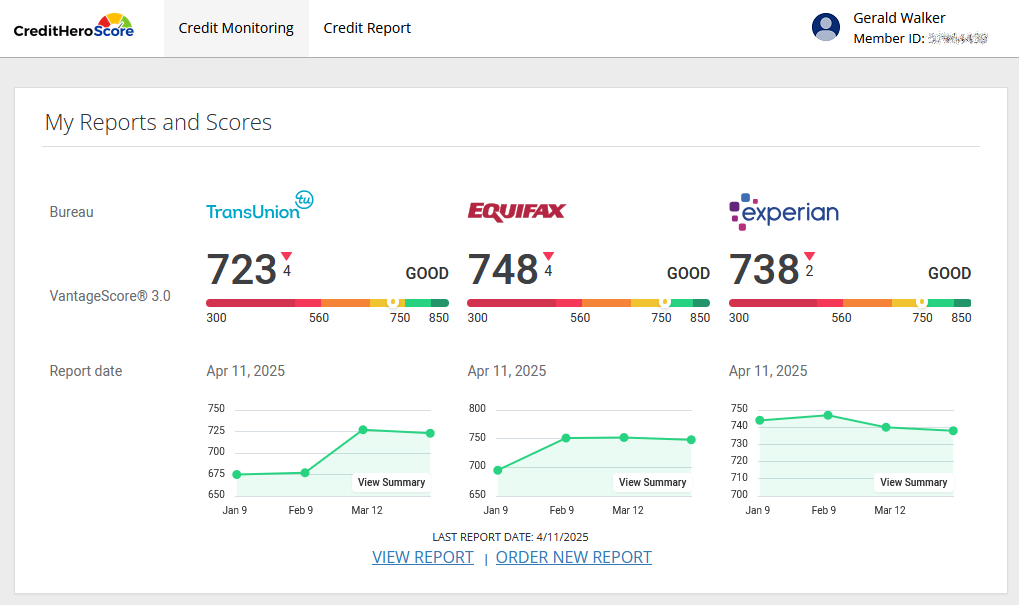This screenshot has width=1019, height=605.
Task: Switch to the Credit Monitoring tab
Action: [x=236, y=28]
